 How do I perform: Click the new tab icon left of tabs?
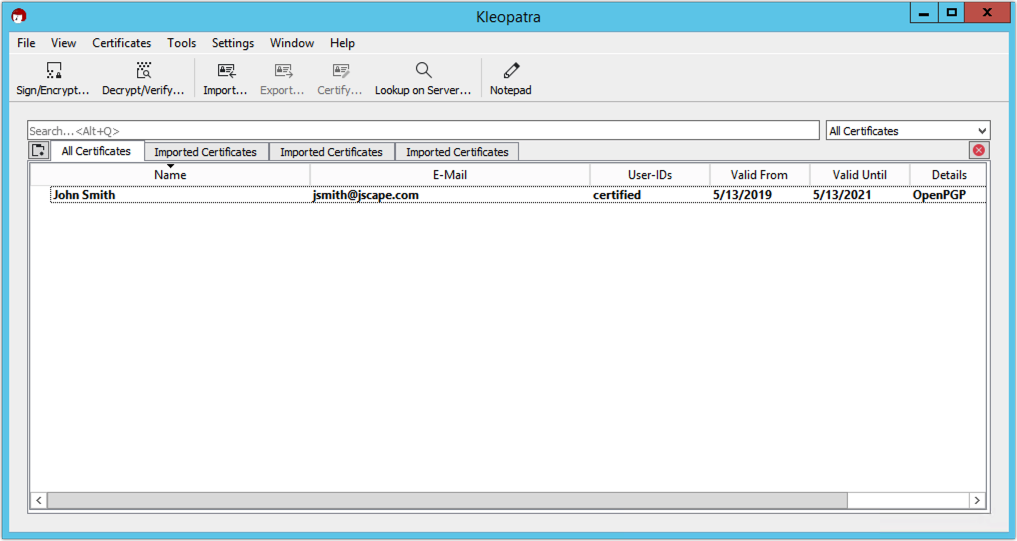point(38,151)
